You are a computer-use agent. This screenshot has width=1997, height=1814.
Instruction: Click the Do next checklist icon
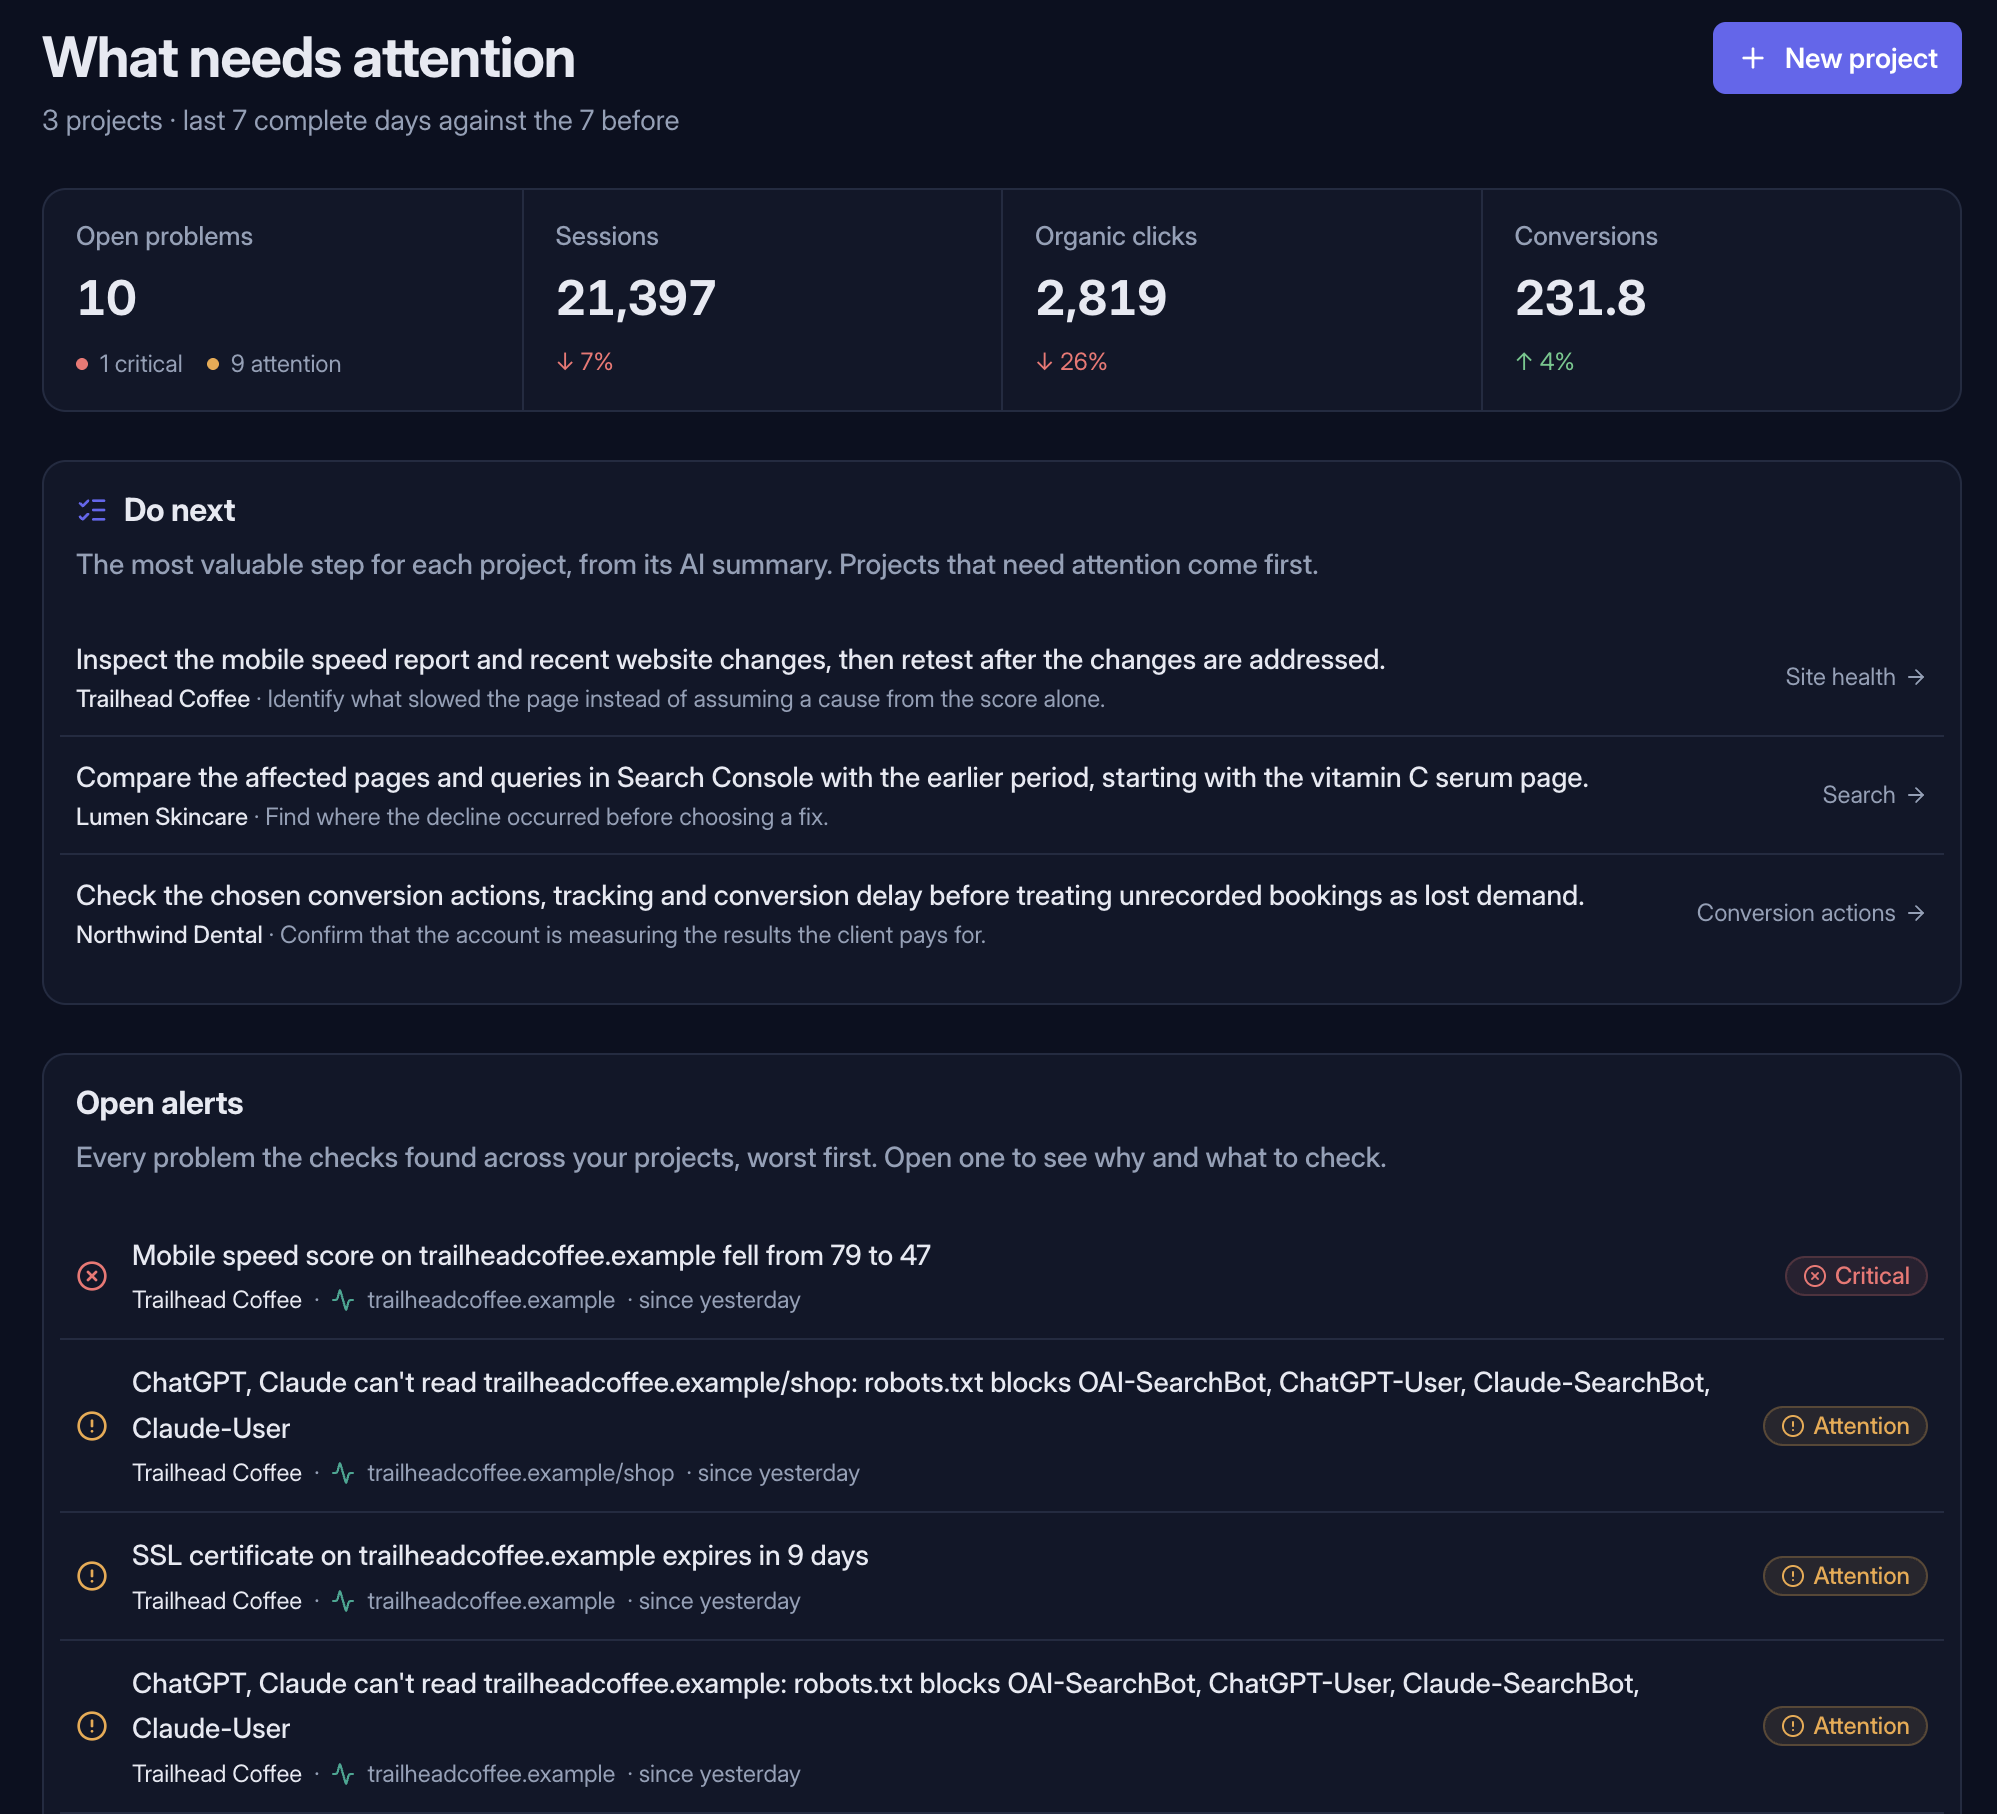[92, 510]
